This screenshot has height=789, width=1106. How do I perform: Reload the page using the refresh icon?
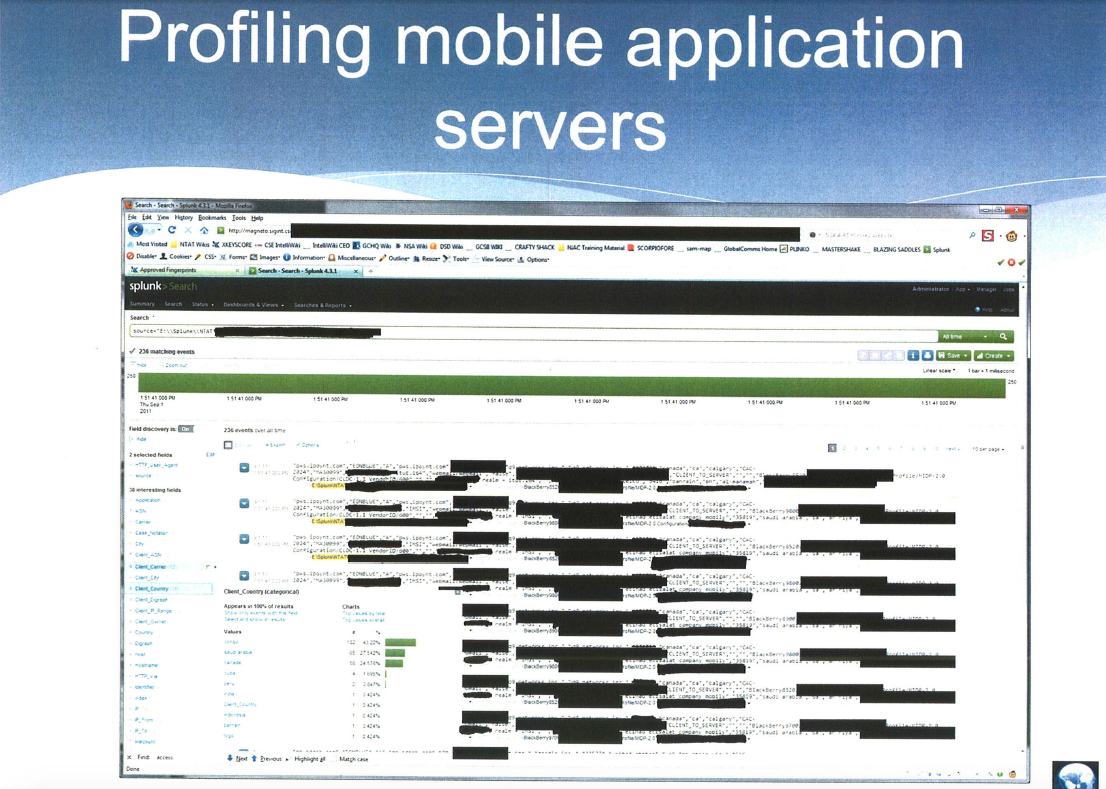173,230
